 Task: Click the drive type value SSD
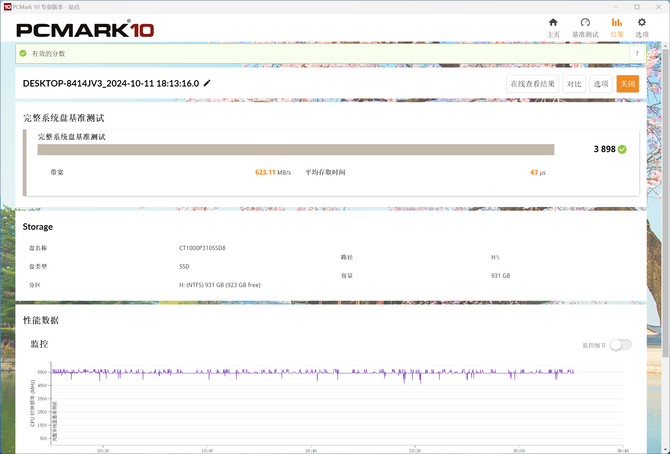[184, 266]
